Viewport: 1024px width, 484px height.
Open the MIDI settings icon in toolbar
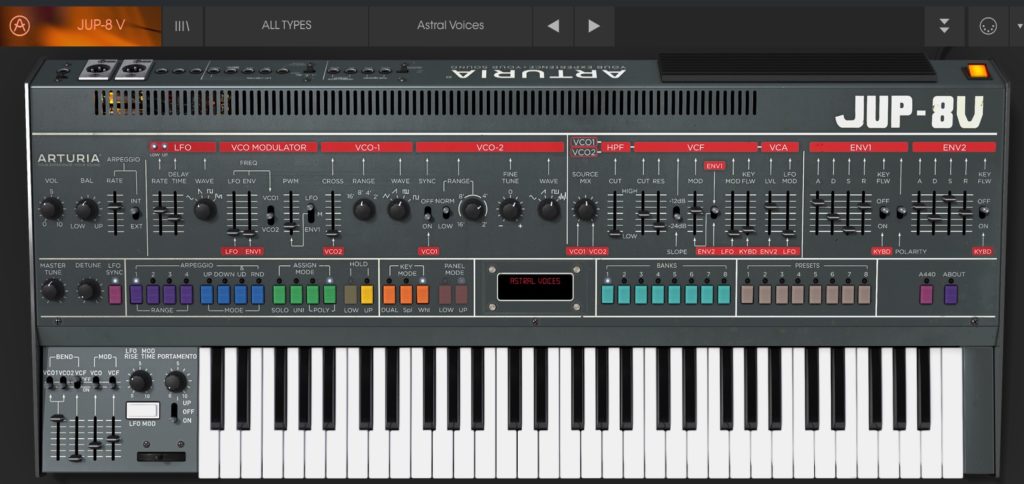point(988,26)
